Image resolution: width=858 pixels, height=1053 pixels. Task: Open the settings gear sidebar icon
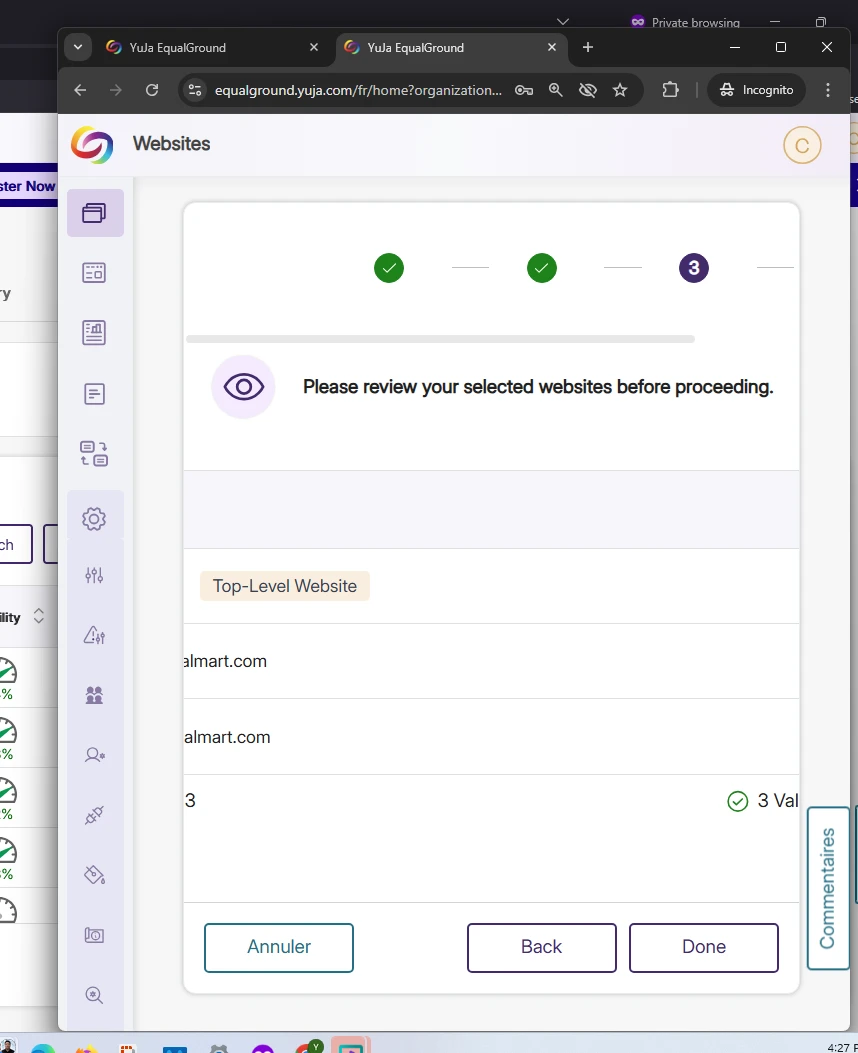94,518
